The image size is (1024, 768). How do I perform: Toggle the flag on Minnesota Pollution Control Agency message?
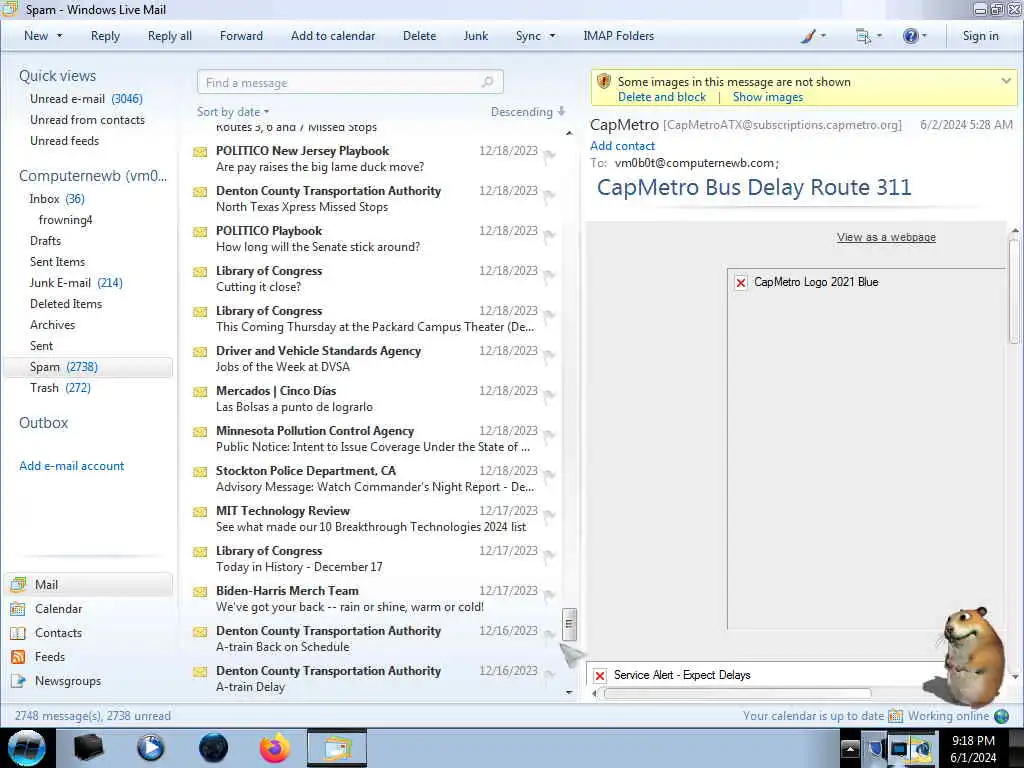[549, 435]
